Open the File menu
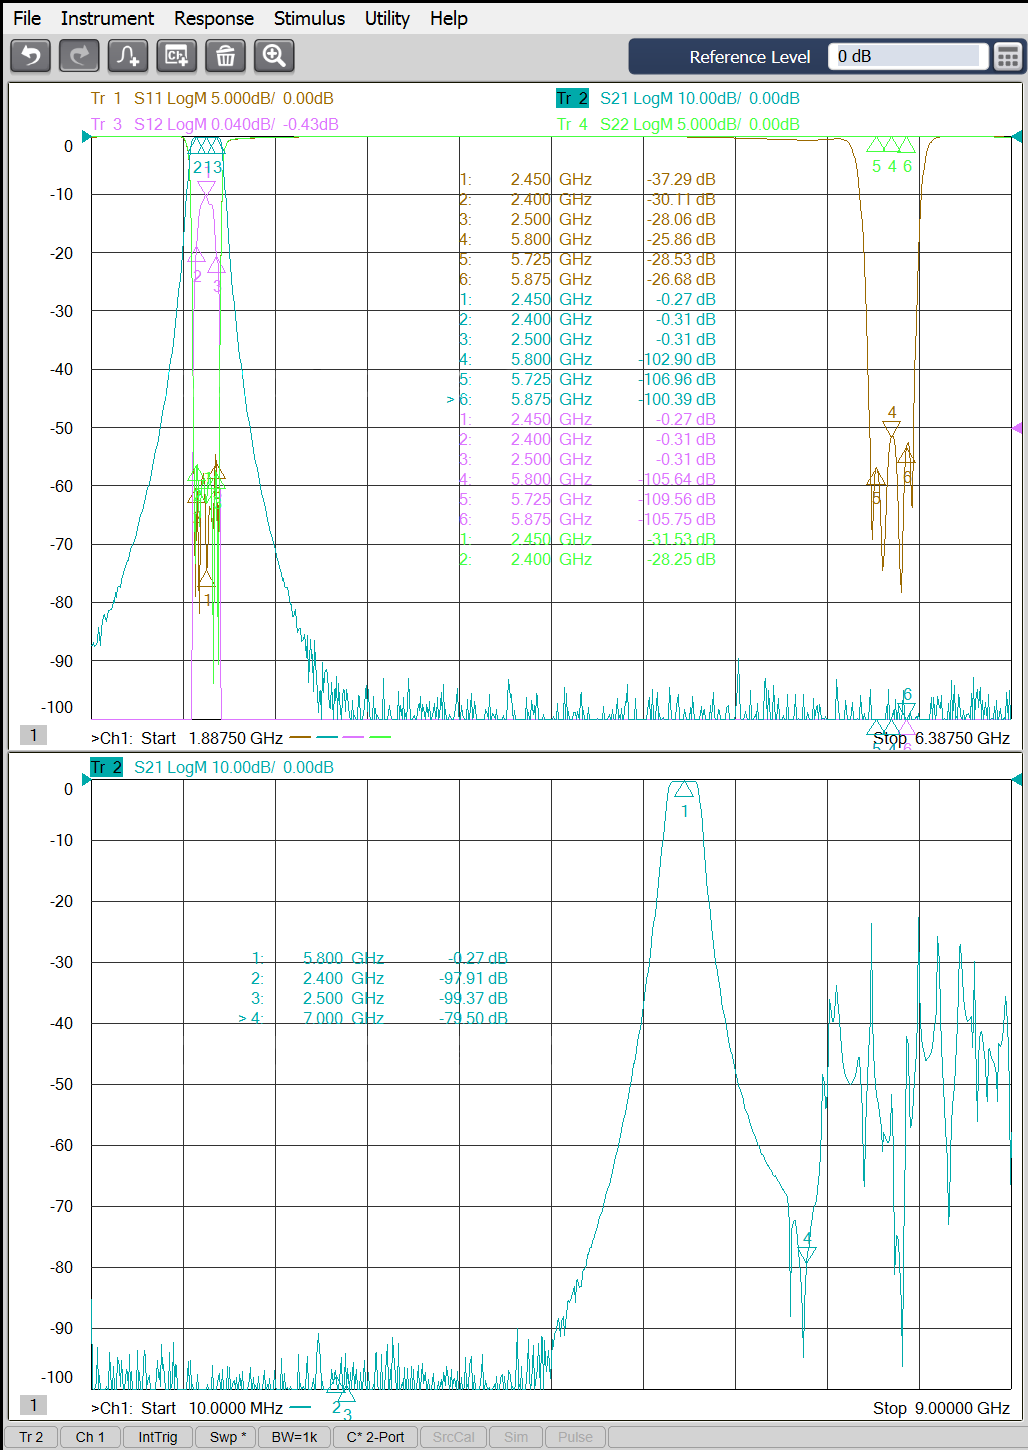Viewport: 1028px width, 1450px height. pyautogui.click(x=27, y=18)
